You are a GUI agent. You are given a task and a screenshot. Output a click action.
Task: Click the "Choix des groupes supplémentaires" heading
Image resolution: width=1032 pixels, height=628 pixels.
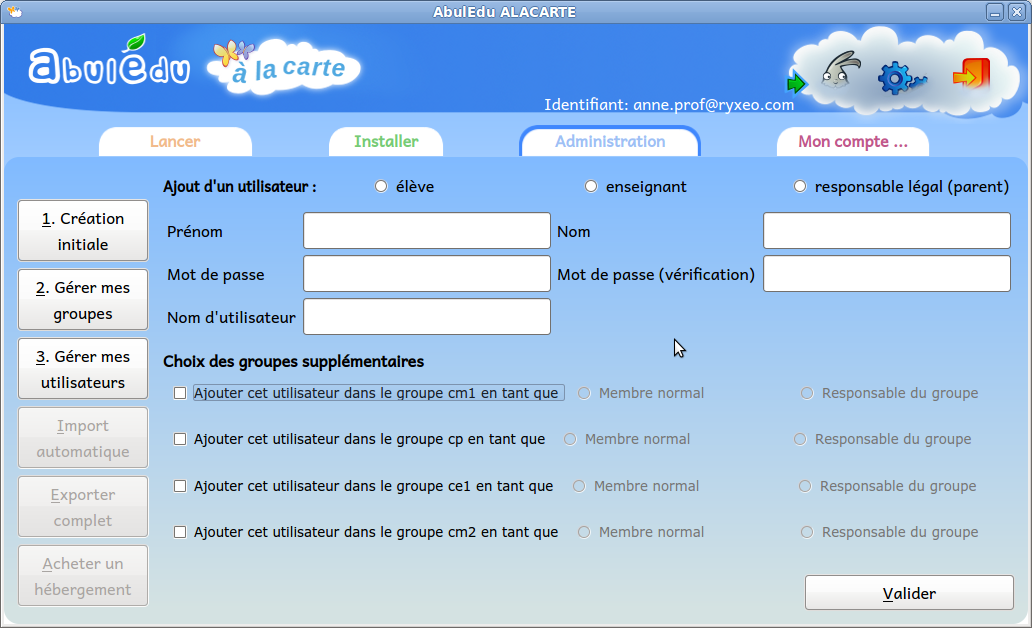(294, 361)
